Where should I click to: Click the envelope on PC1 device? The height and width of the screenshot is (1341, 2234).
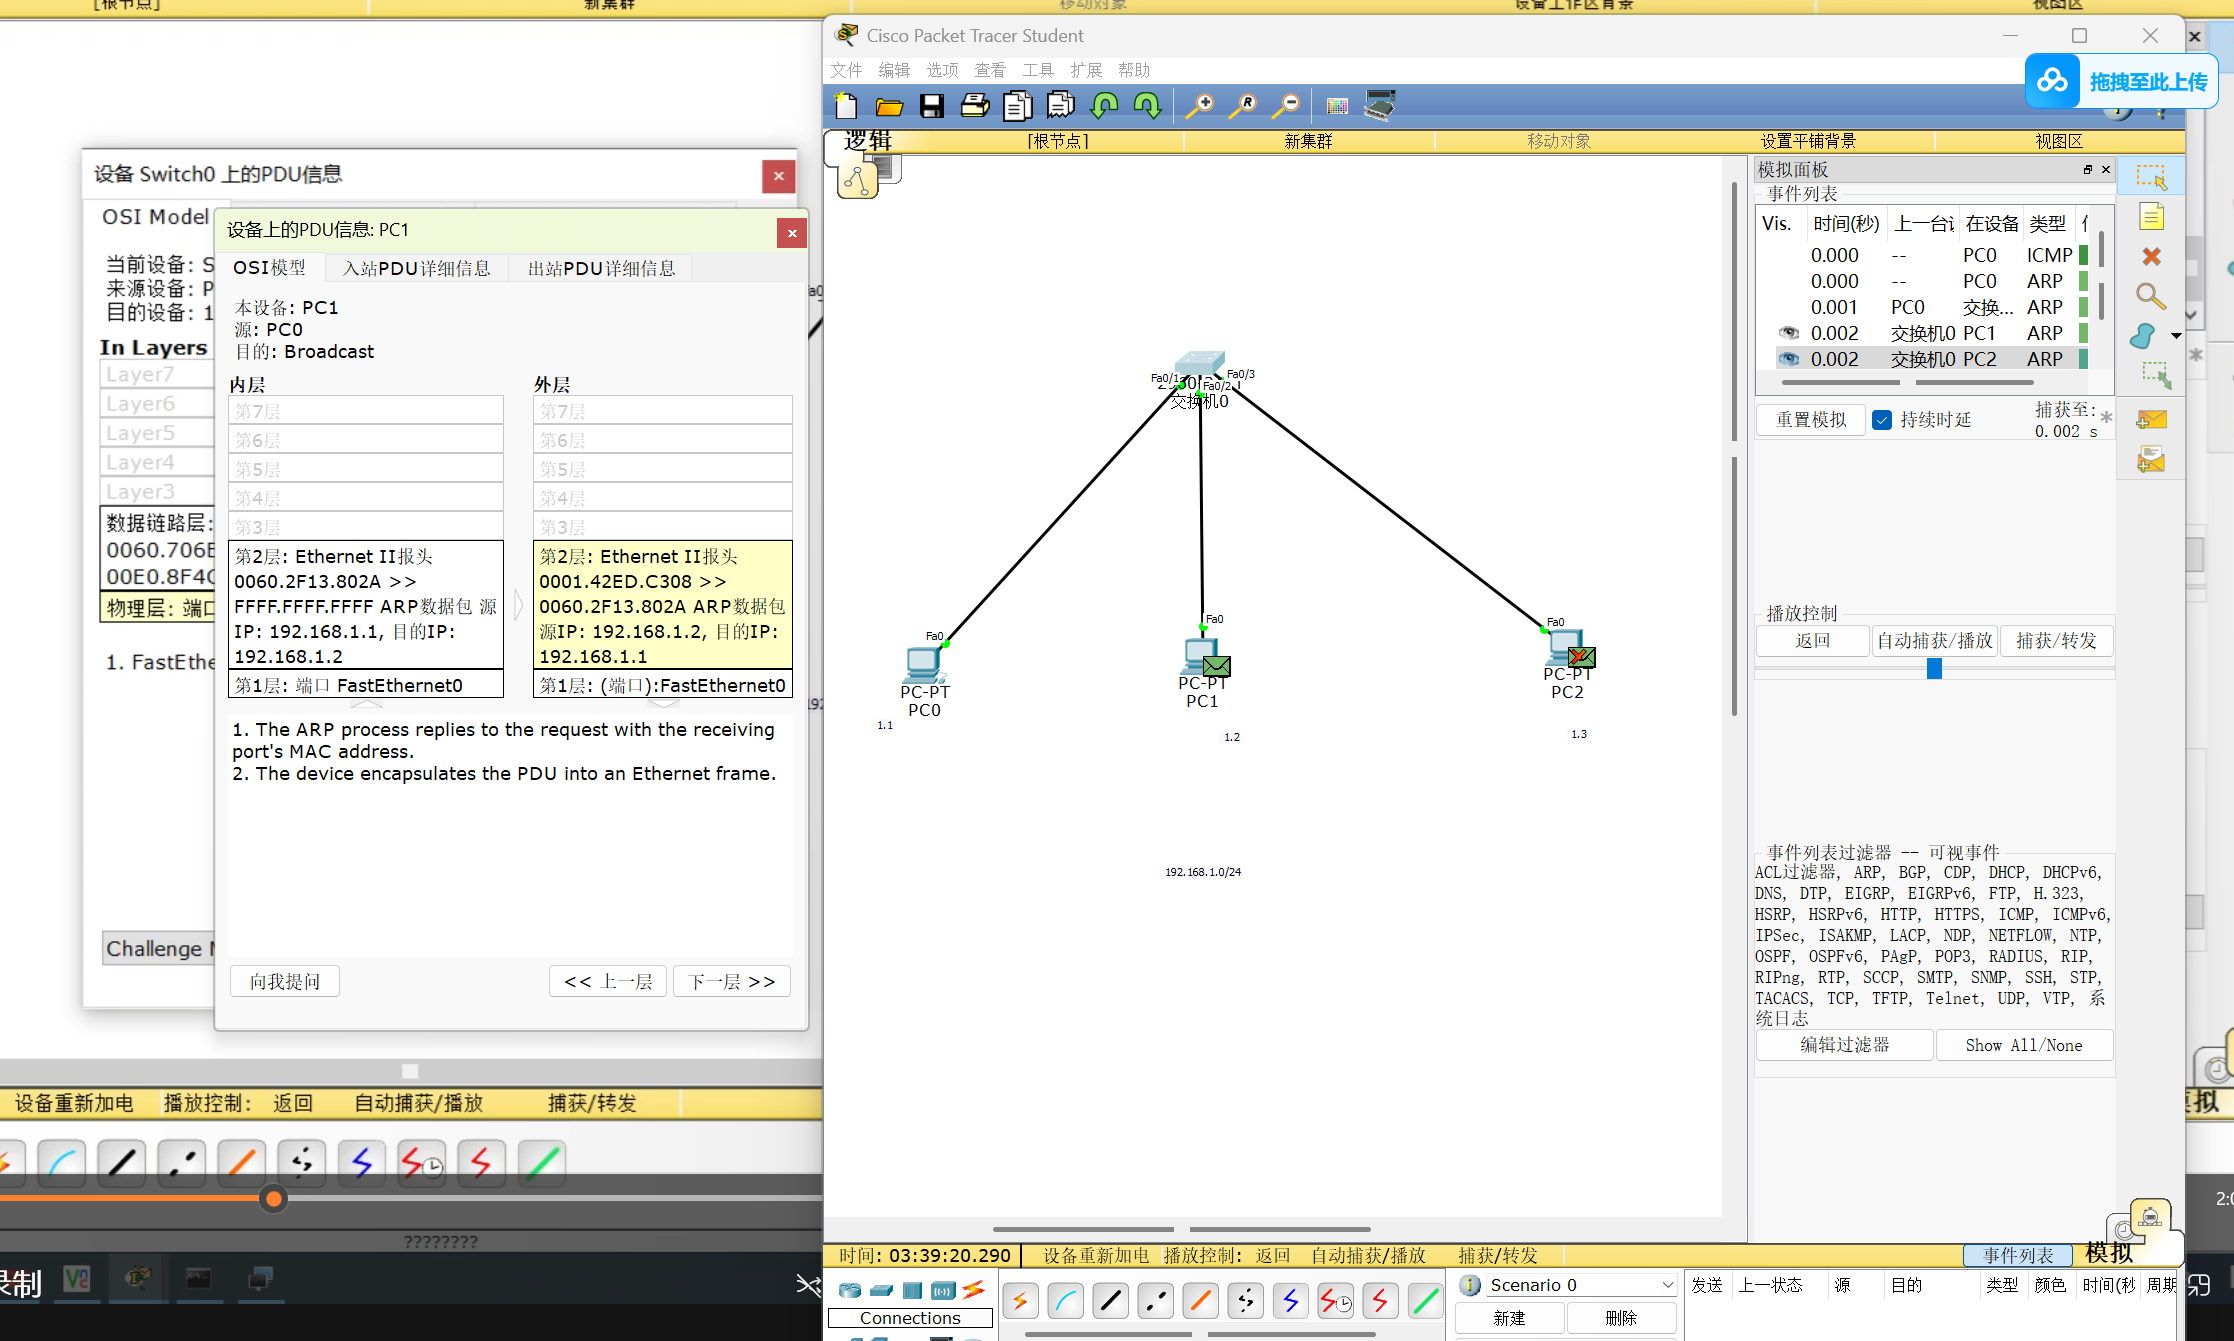pos(1216,665)
